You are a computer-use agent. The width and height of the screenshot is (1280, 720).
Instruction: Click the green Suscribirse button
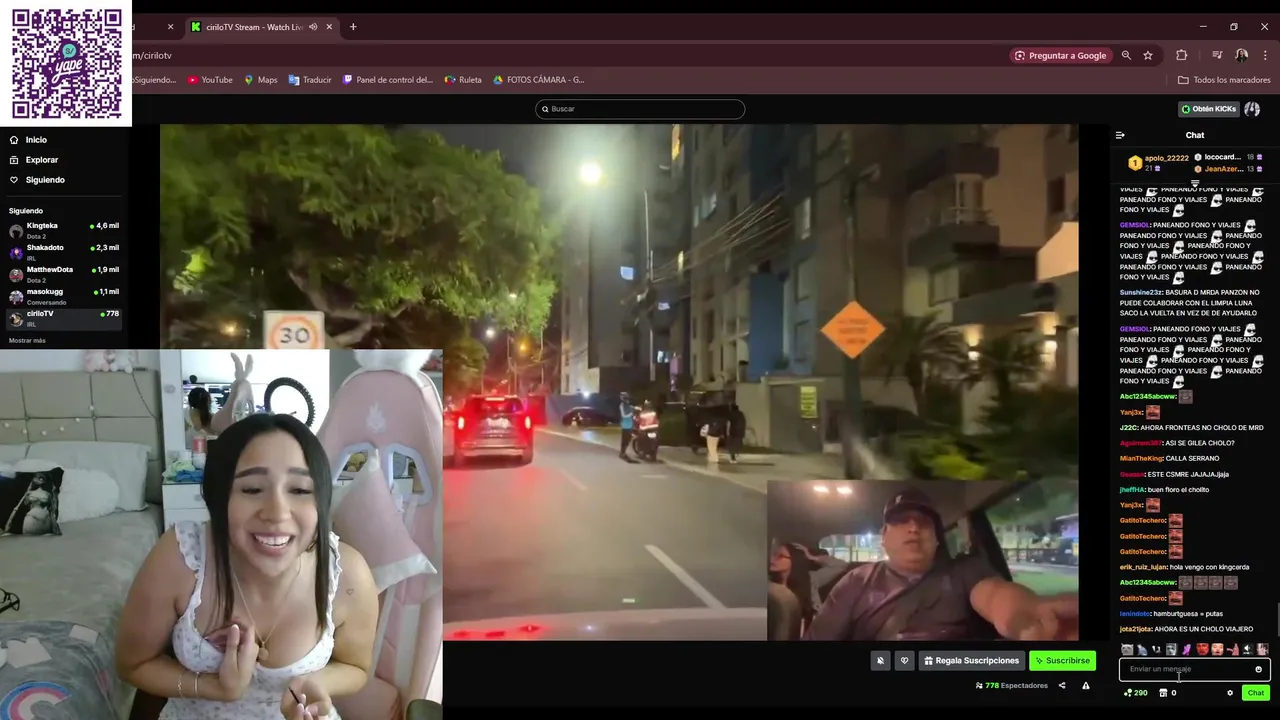coord(1062,661)
